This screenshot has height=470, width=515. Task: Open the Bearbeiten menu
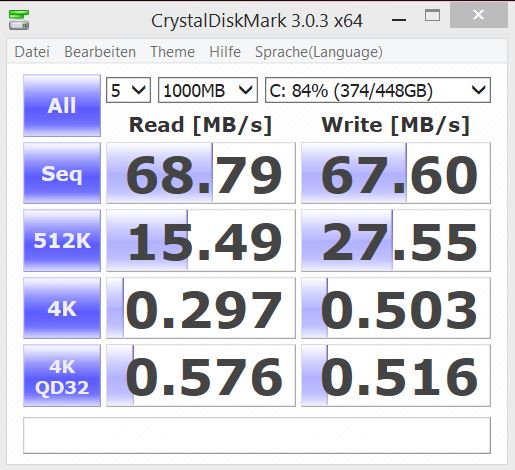100,52
